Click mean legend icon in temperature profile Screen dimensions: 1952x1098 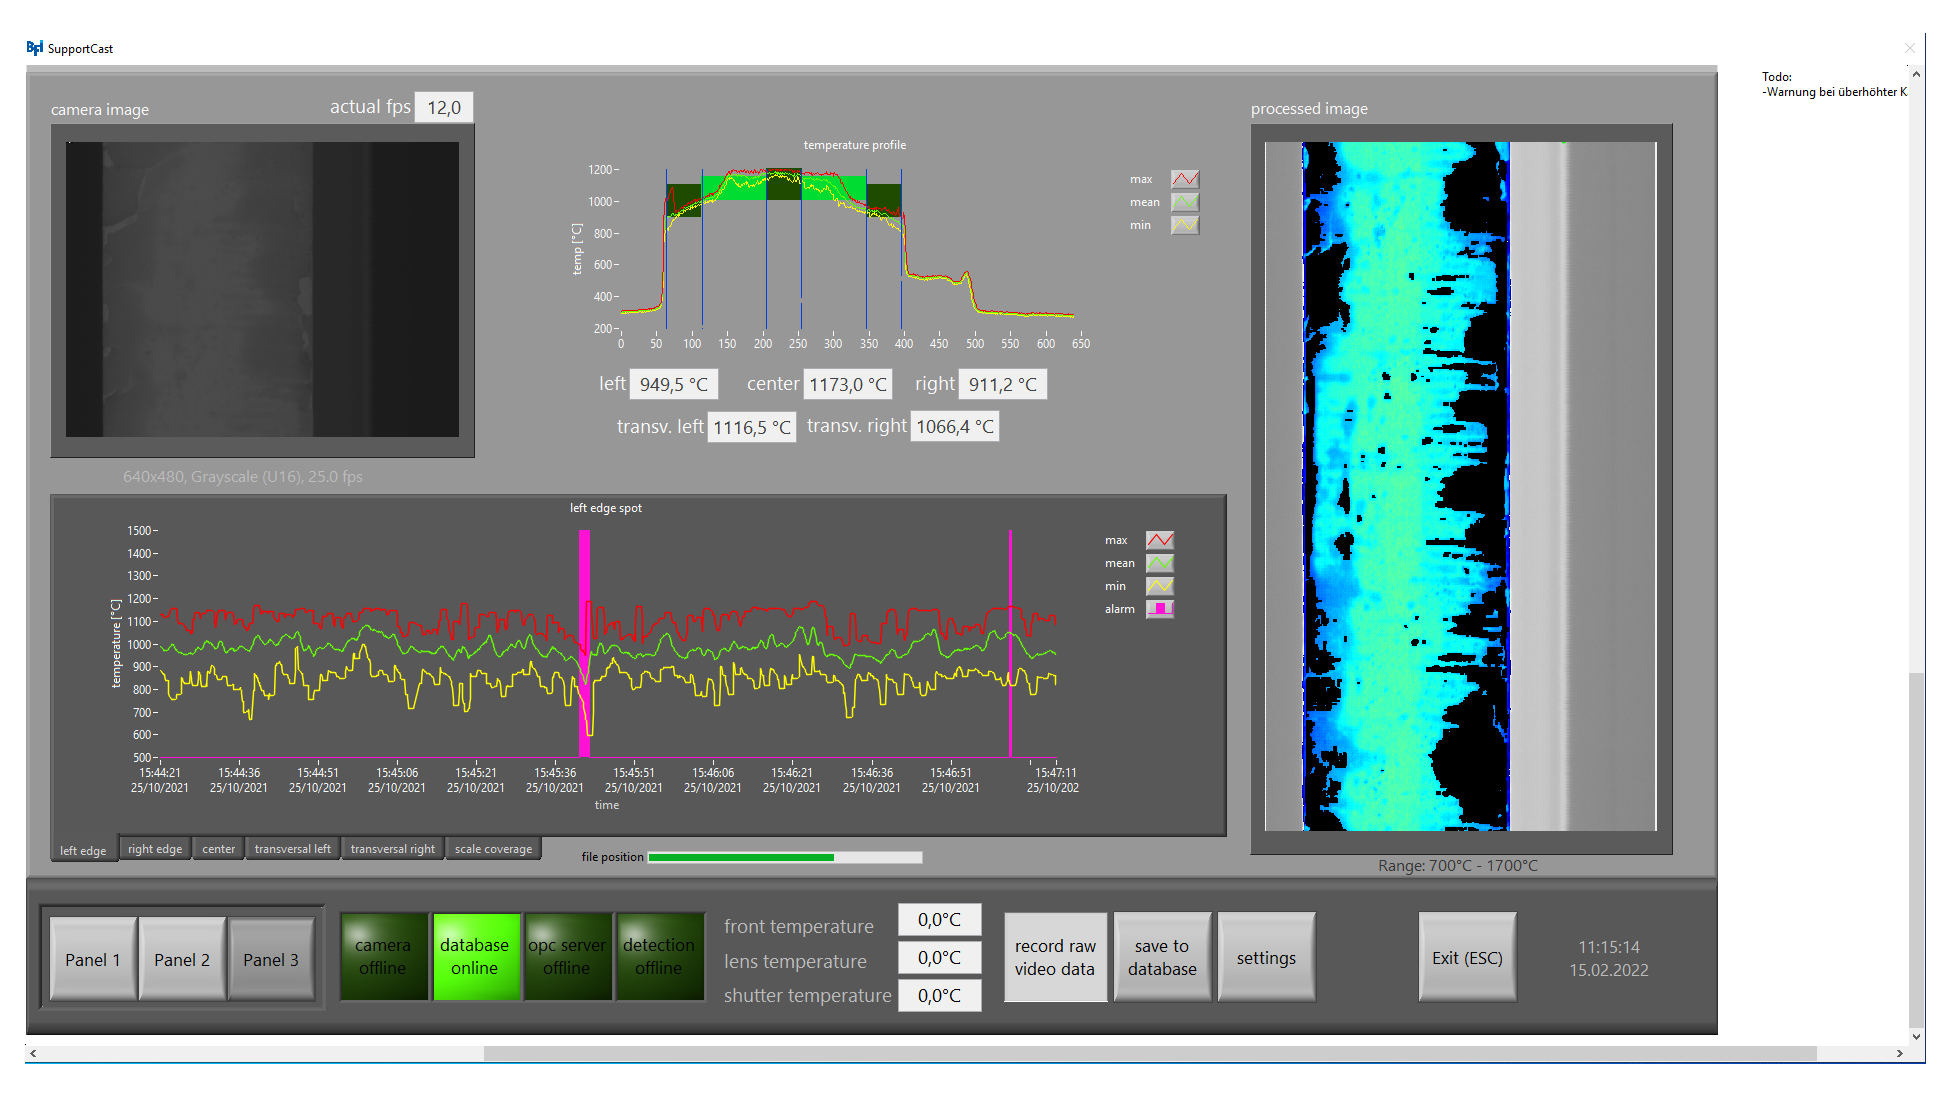click(x=1185, y=202)
